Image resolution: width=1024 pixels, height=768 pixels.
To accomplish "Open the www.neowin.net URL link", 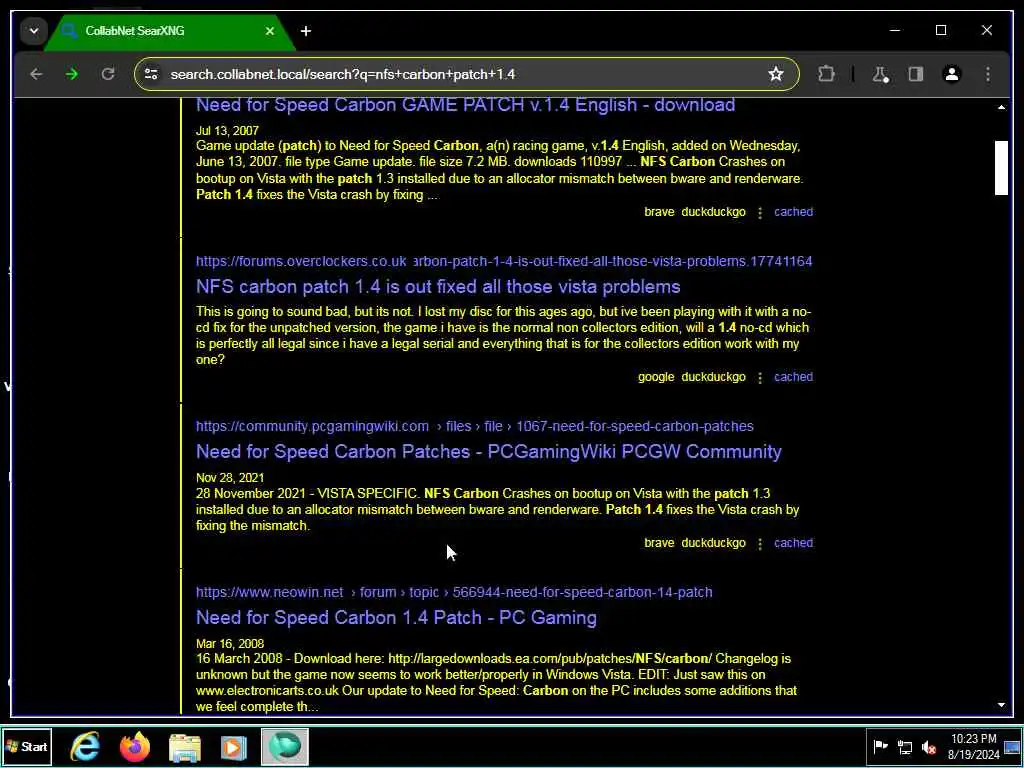I will pyautogui.click(x=454, y=592).
